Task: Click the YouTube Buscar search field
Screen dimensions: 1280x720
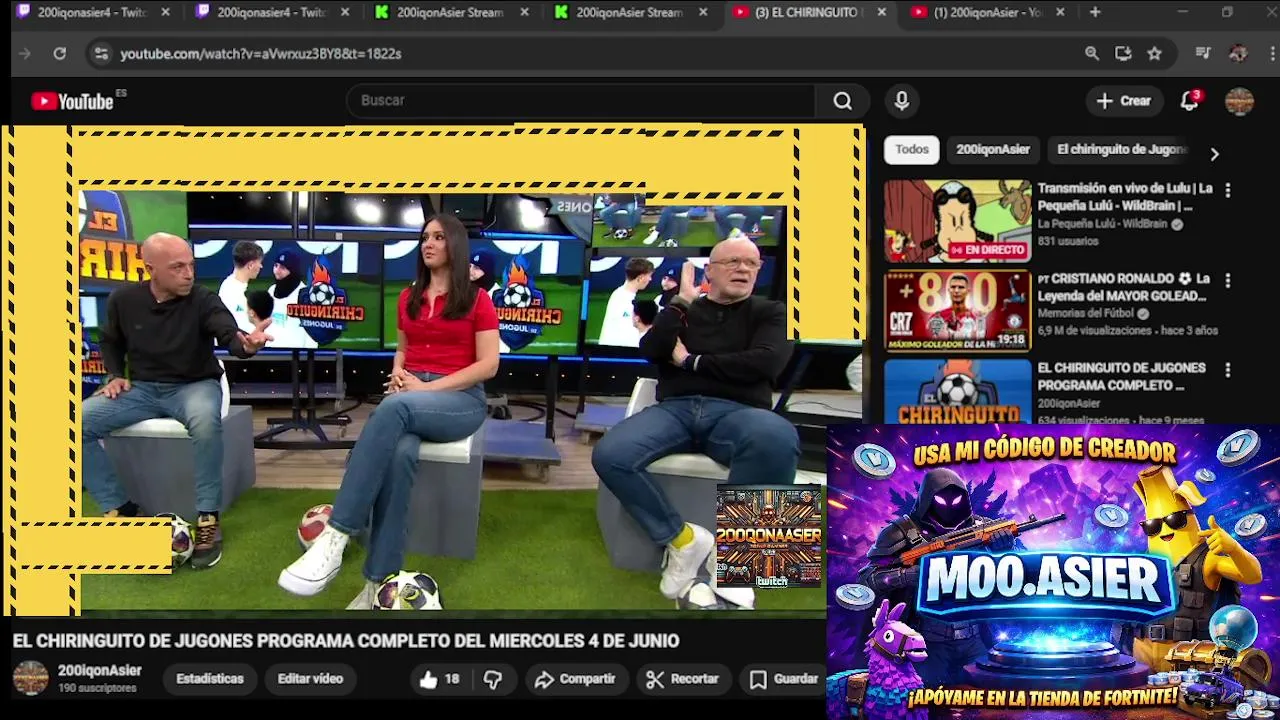Action: coord(580,100)
